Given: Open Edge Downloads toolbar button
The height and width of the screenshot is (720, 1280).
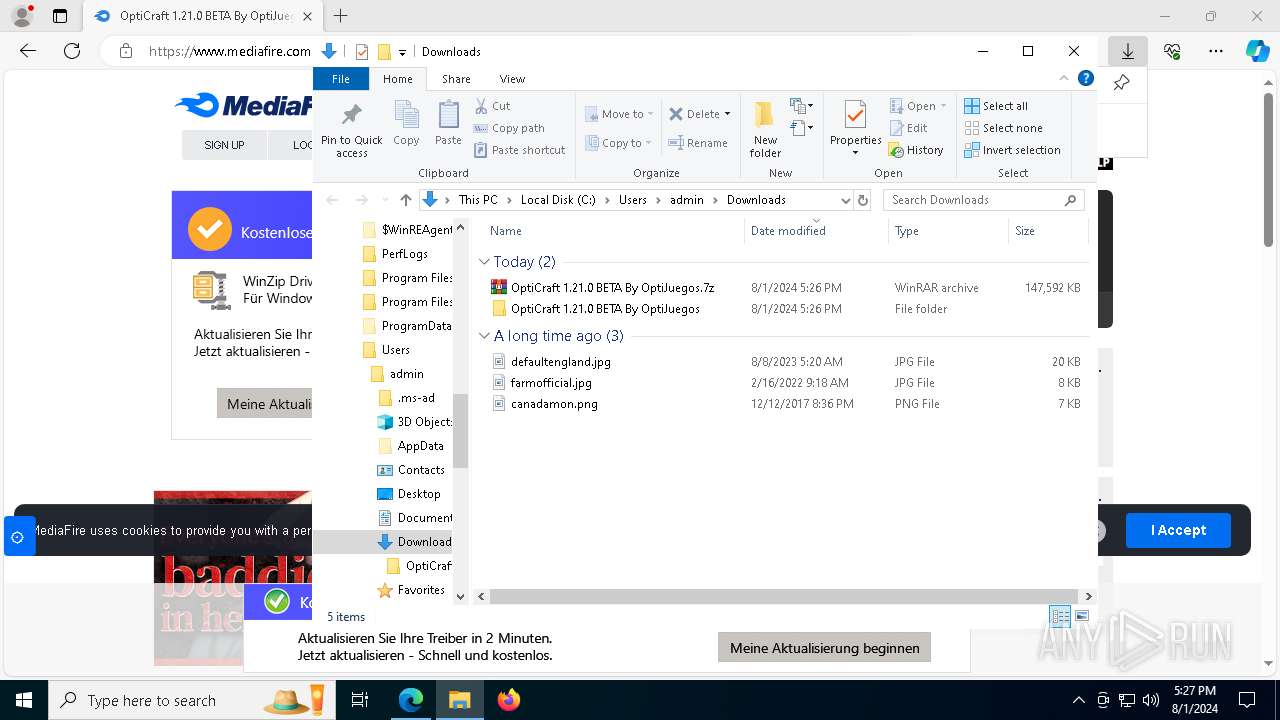Looking at the screenshot, I should [1127, 51].
